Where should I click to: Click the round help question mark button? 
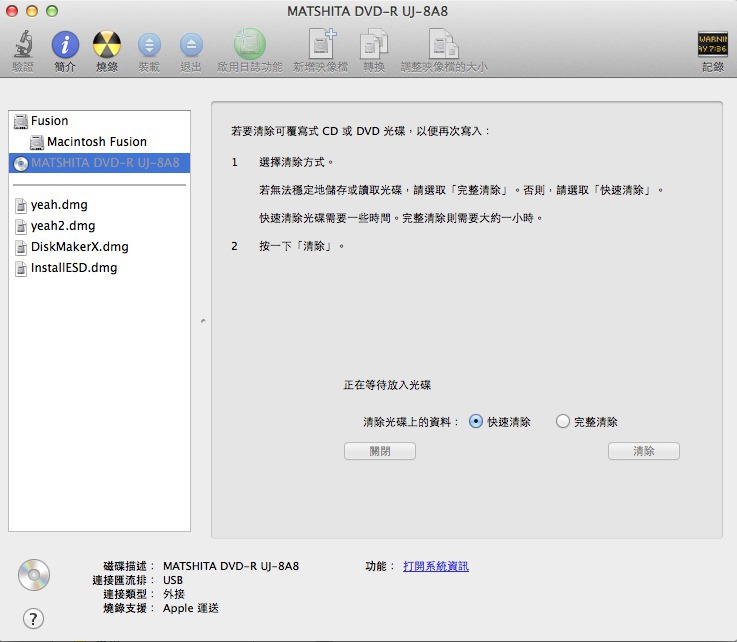33,618
